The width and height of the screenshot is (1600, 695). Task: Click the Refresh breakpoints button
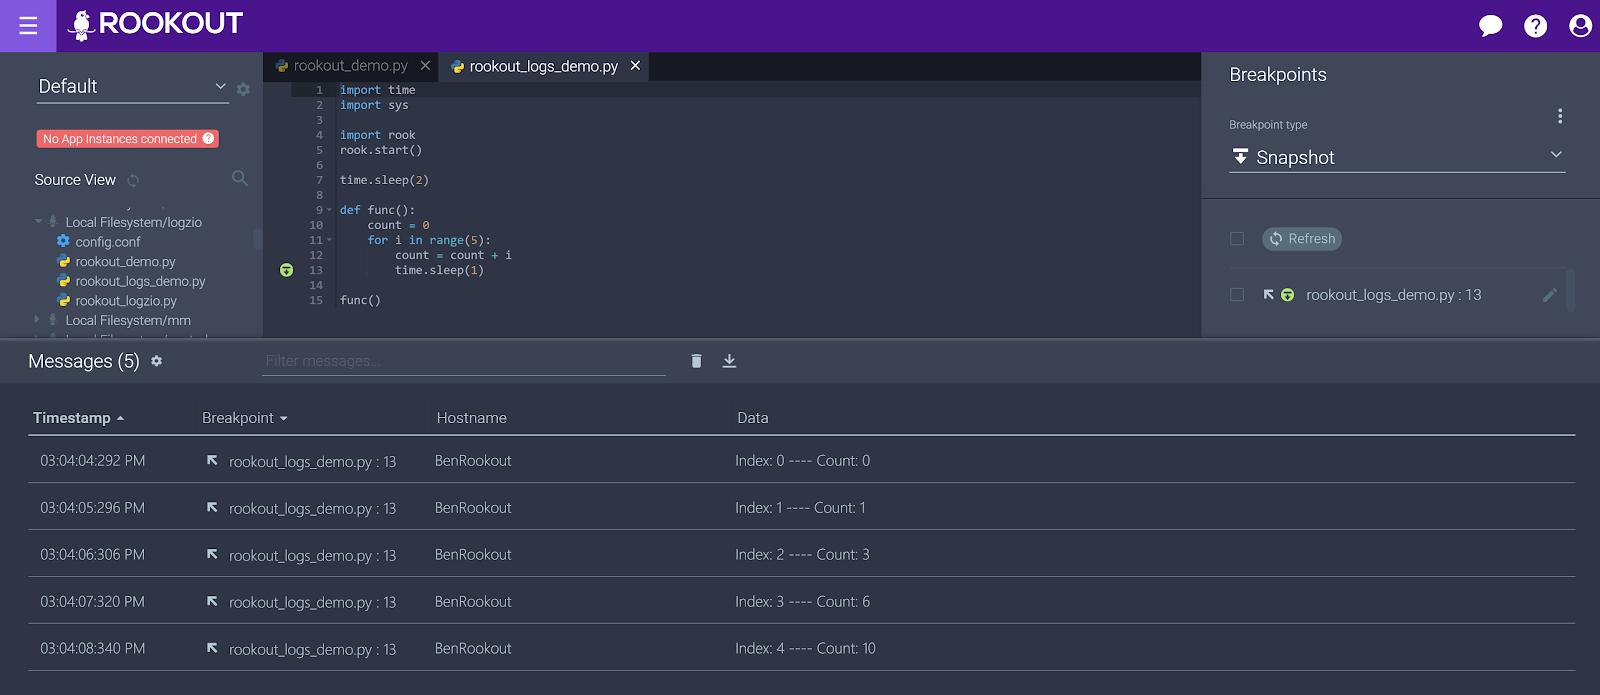(x=1302, y=239)
